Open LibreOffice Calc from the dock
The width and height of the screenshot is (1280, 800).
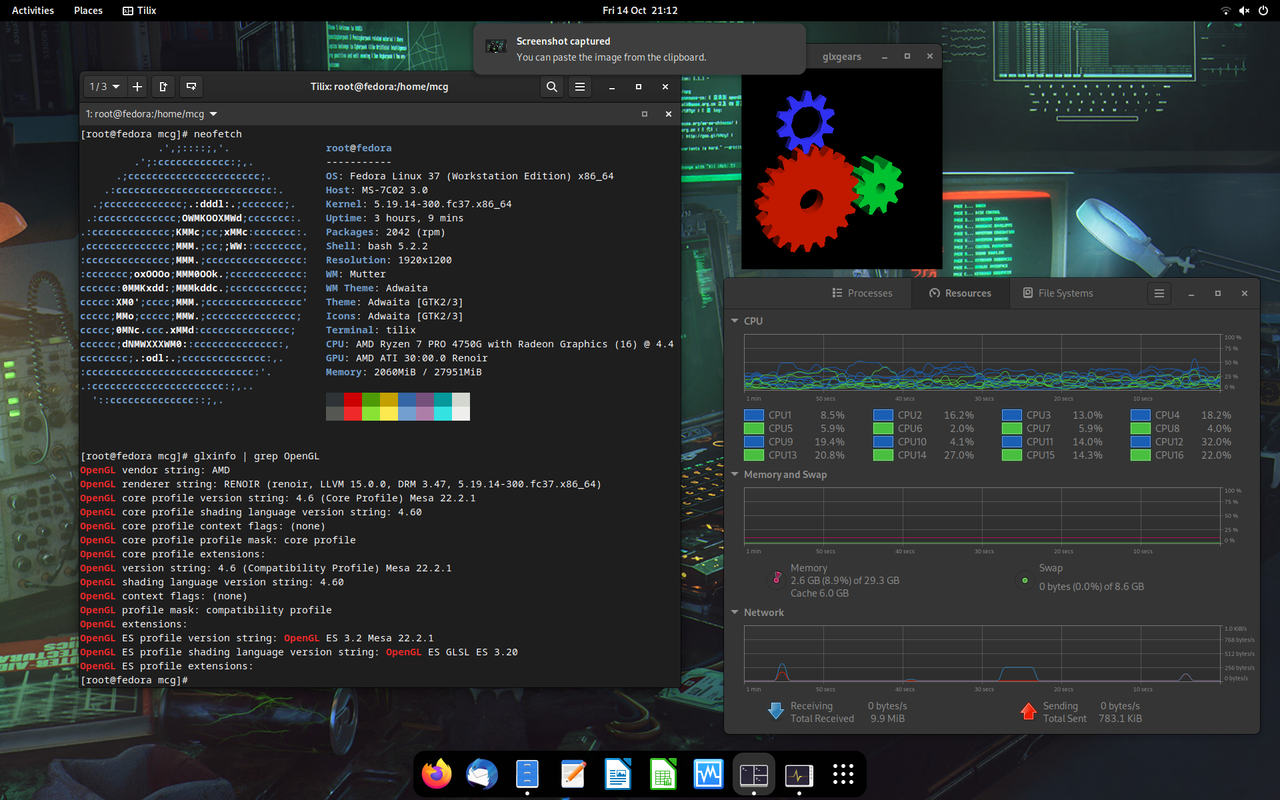(662, 774)
